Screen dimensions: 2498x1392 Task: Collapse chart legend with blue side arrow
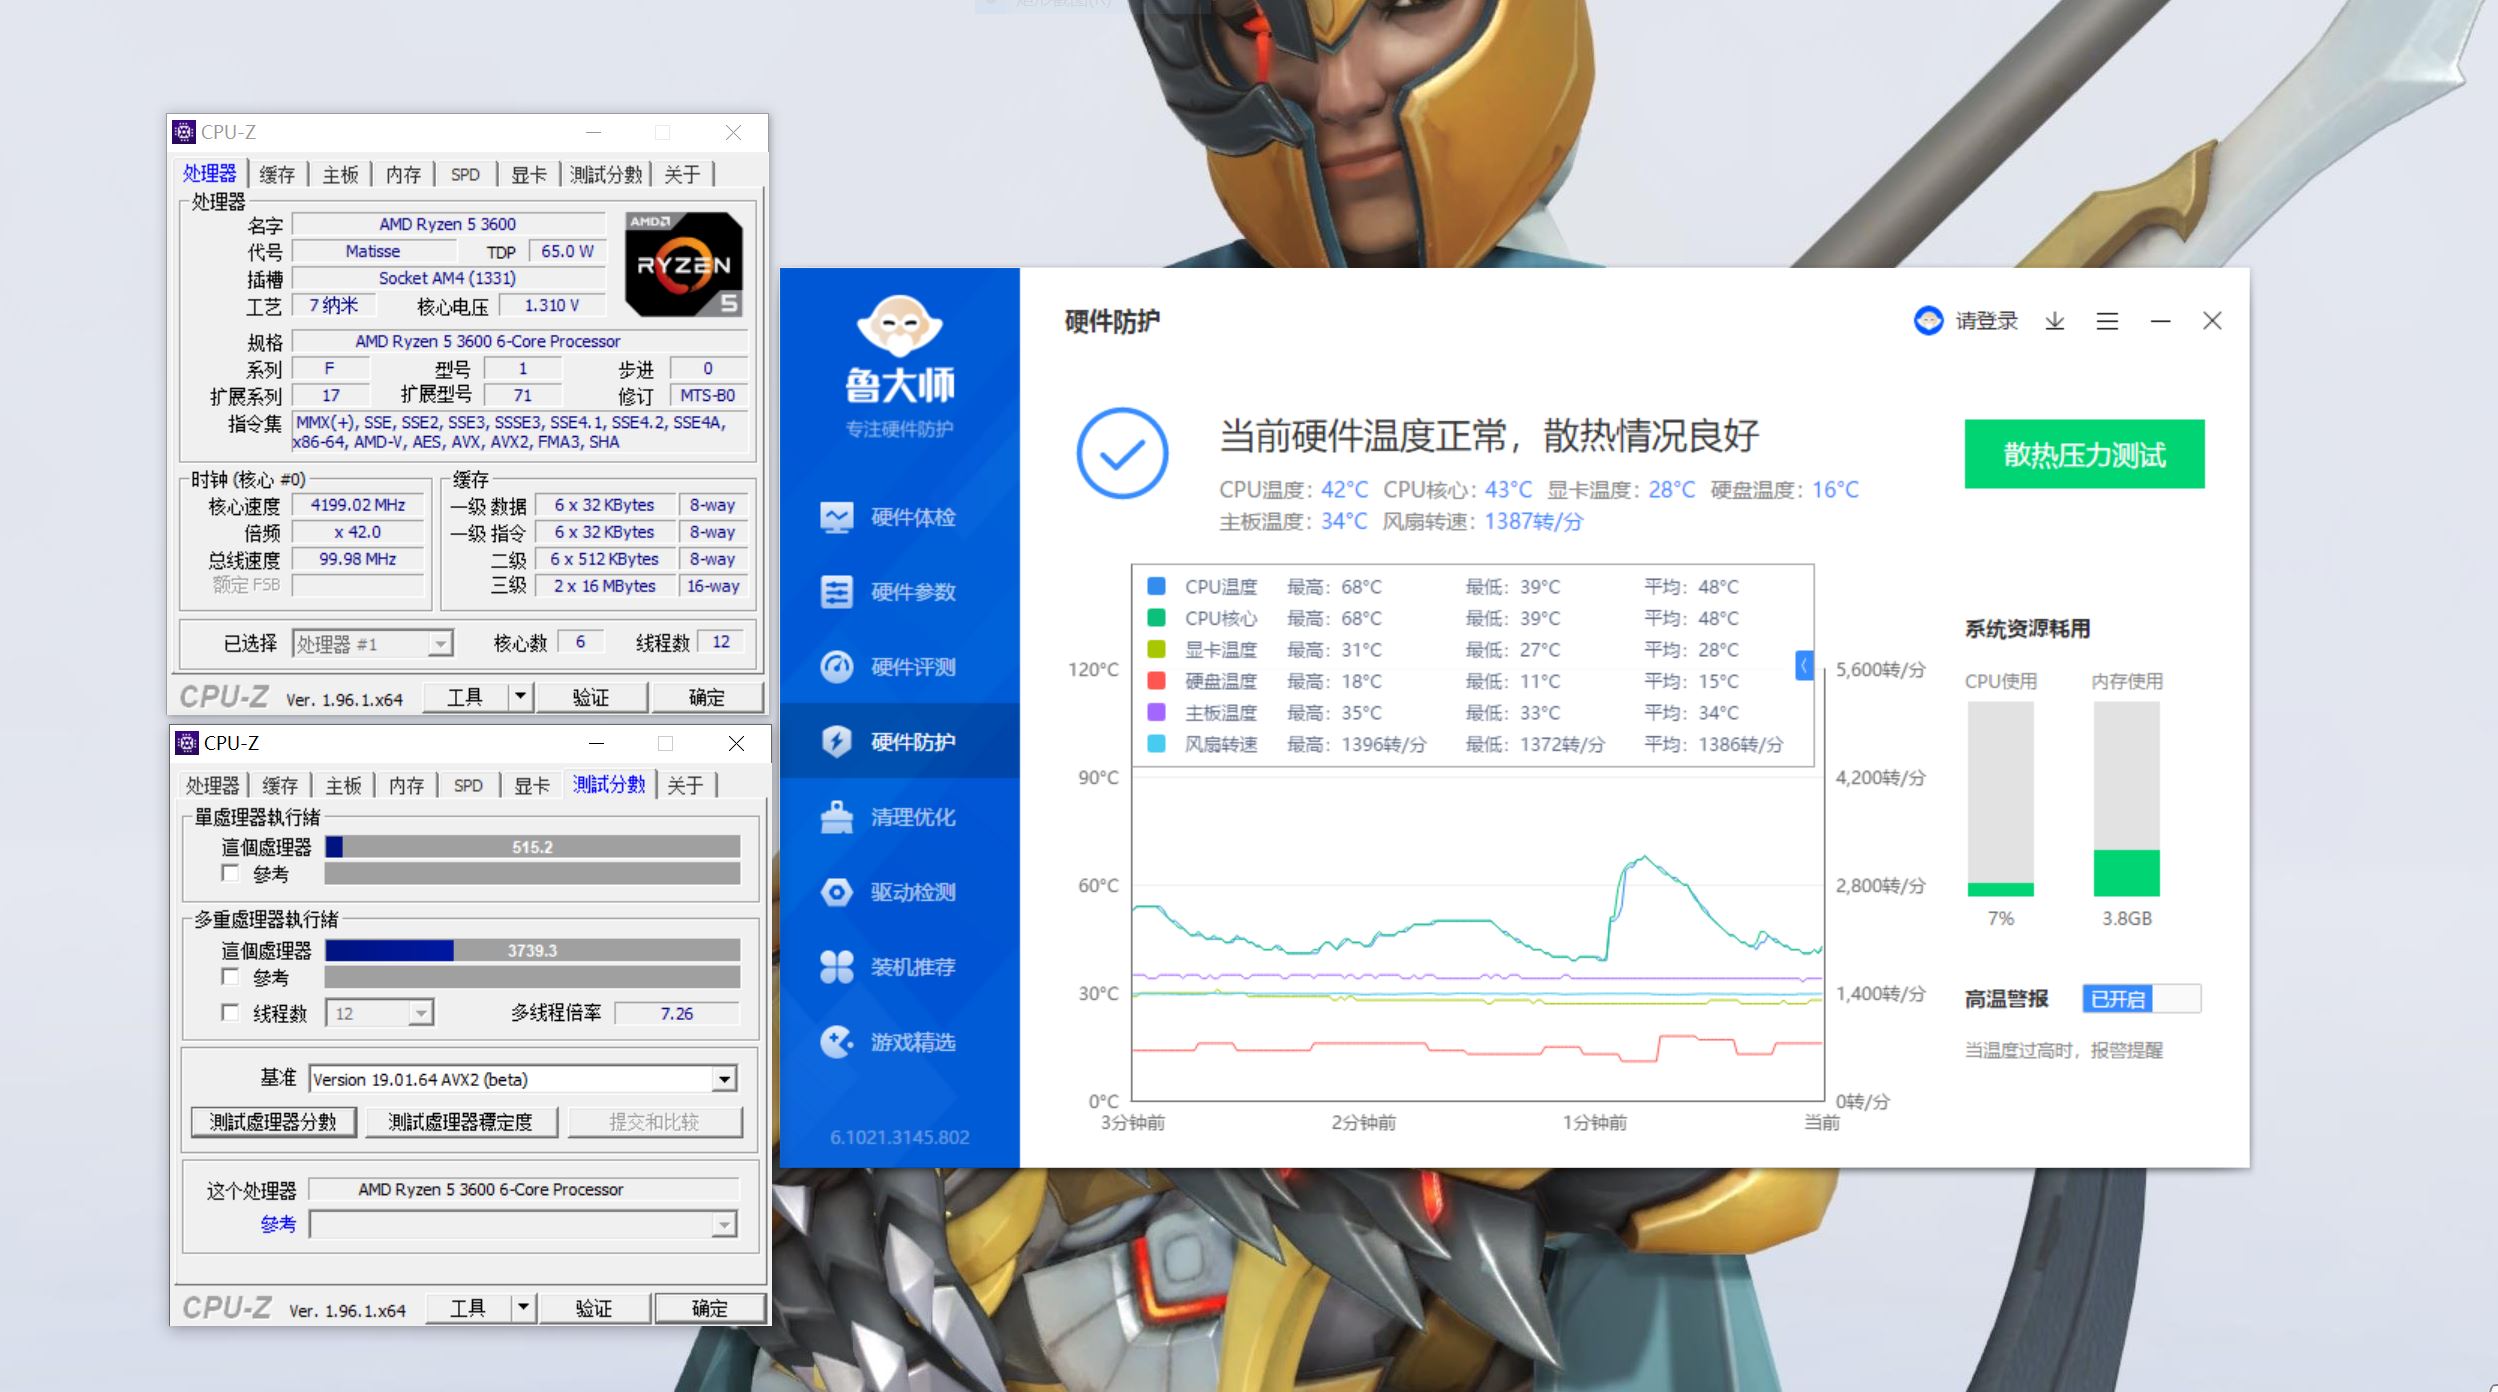(1804, 666)
